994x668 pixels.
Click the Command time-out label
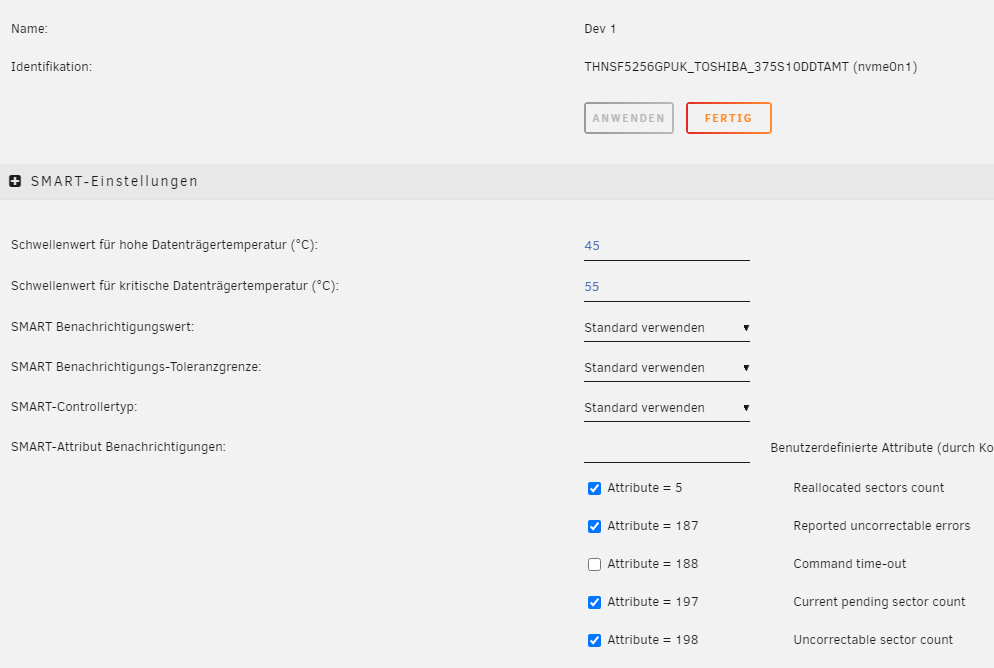click(x=849, y=564)
